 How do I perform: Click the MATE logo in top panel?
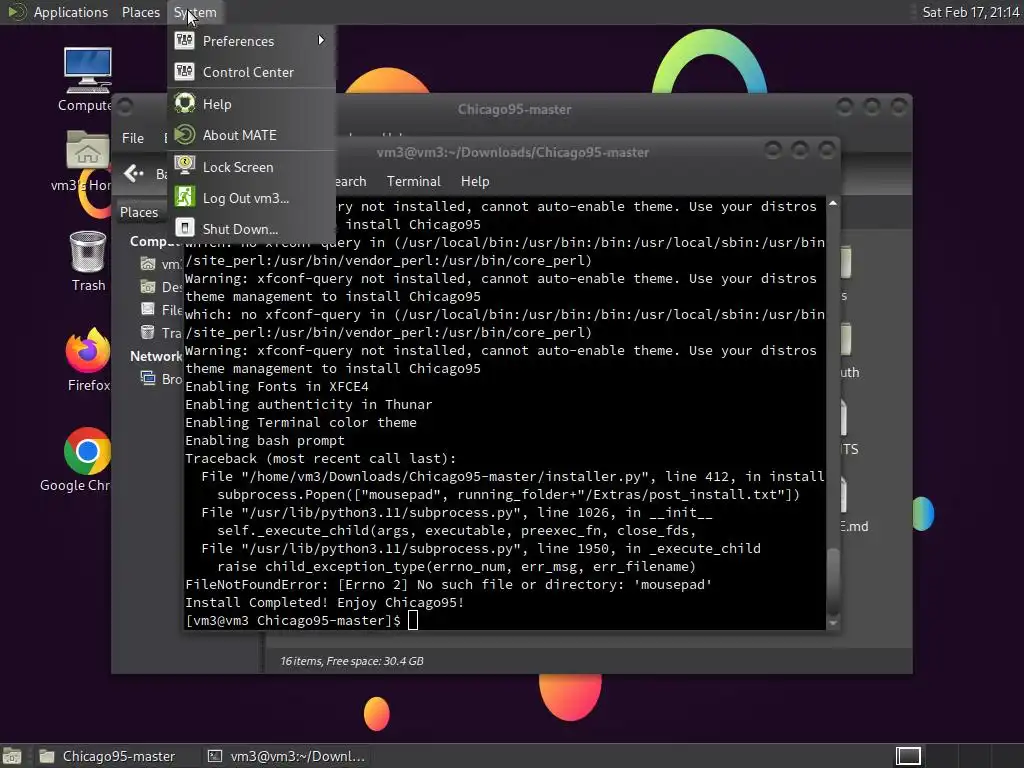click(16, 12)
